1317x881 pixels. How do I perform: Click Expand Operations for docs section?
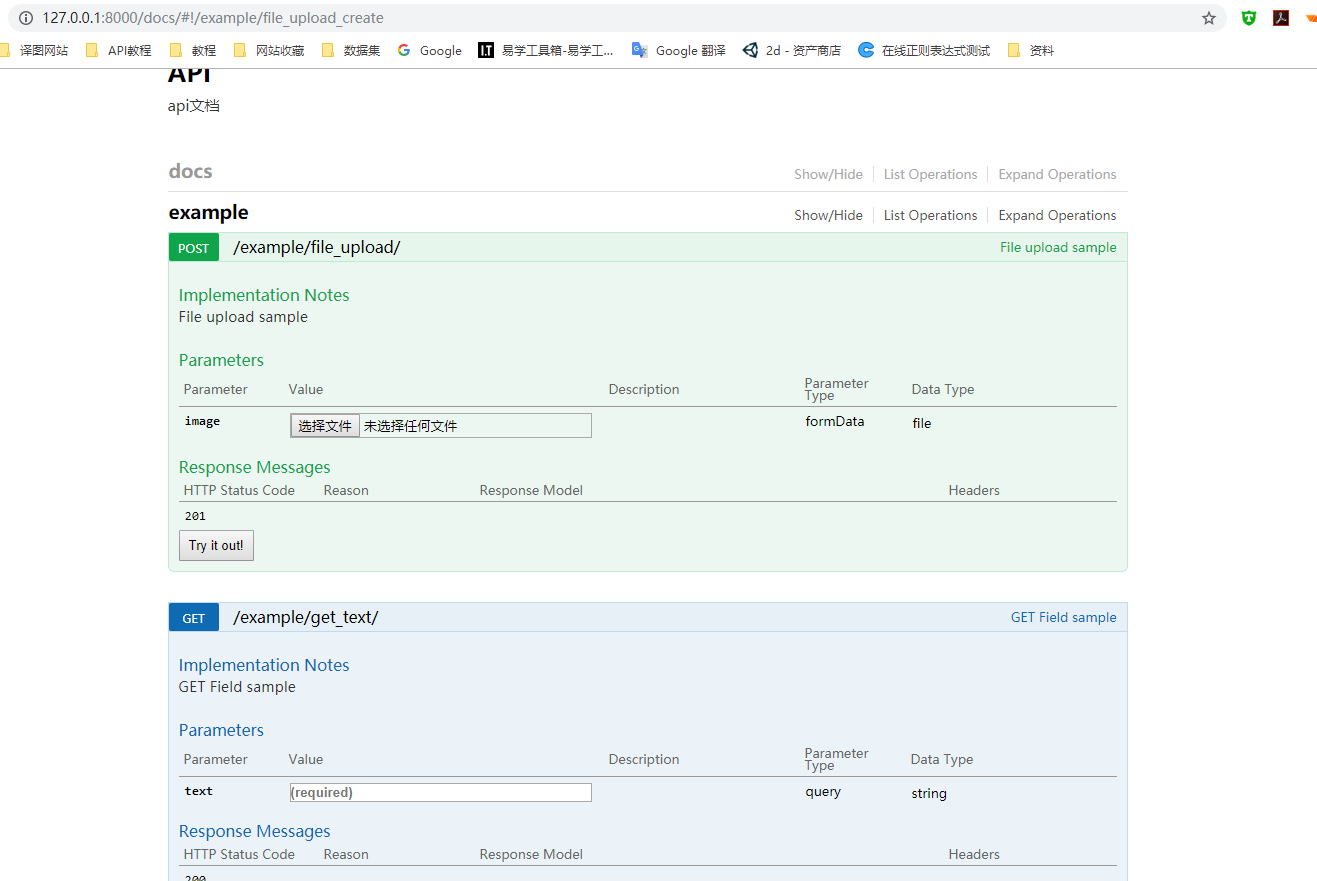[1057, 174]
